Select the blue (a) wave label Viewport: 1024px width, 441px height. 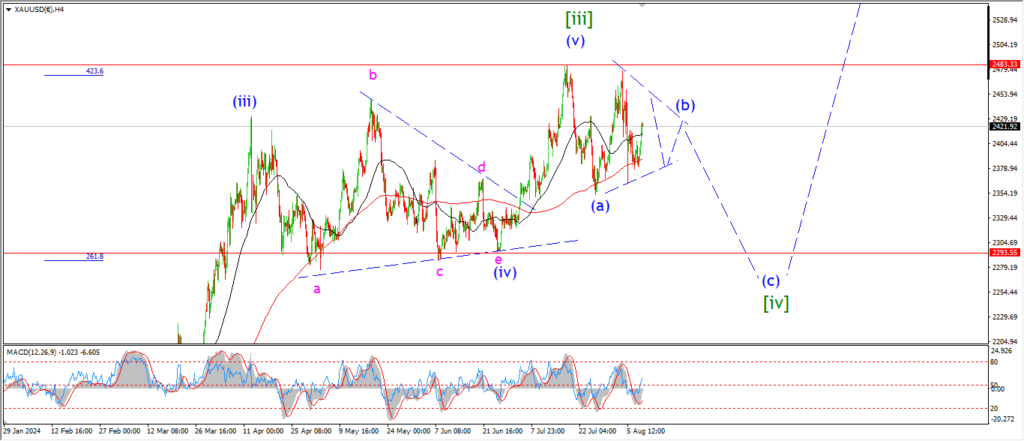pos(600,206)
